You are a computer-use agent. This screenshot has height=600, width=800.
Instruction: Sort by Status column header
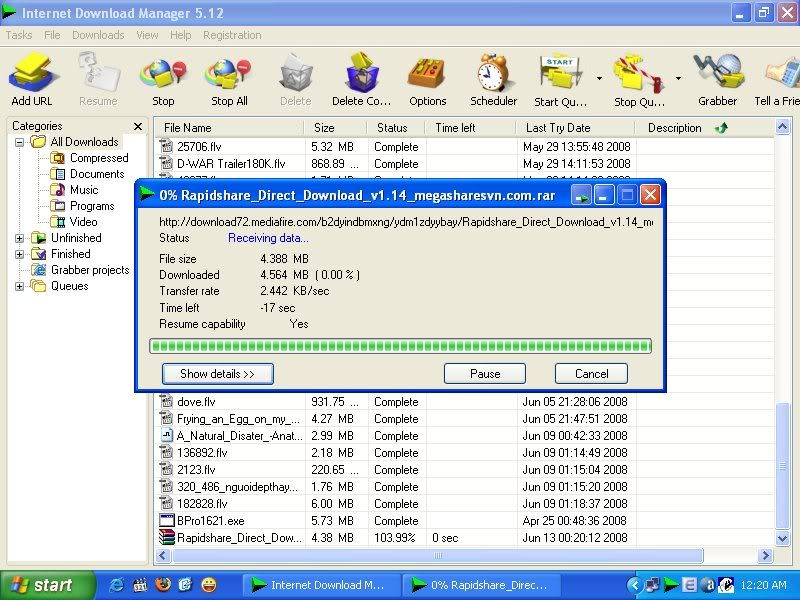(395, 128)
